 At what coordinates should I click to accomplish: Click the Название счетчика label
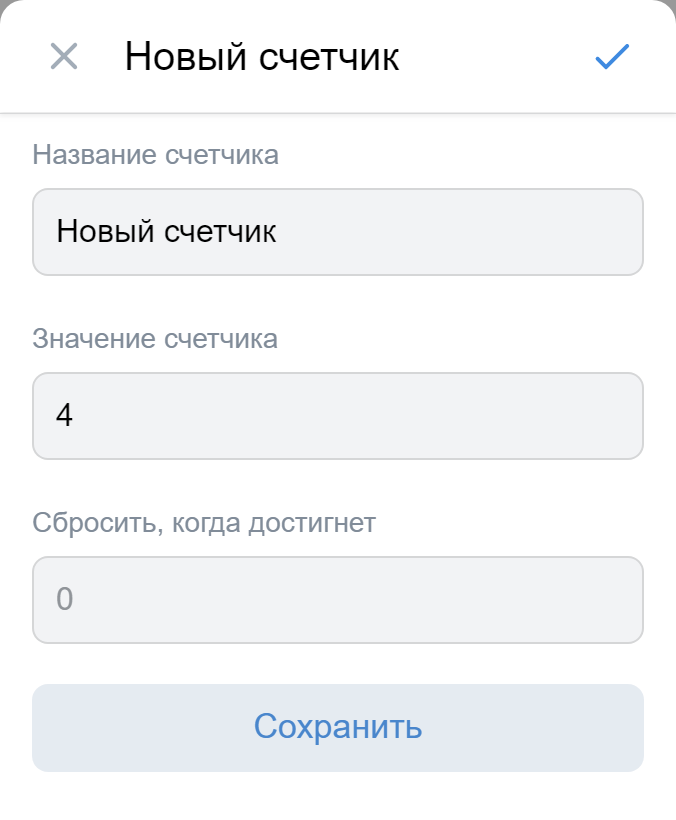157,154
